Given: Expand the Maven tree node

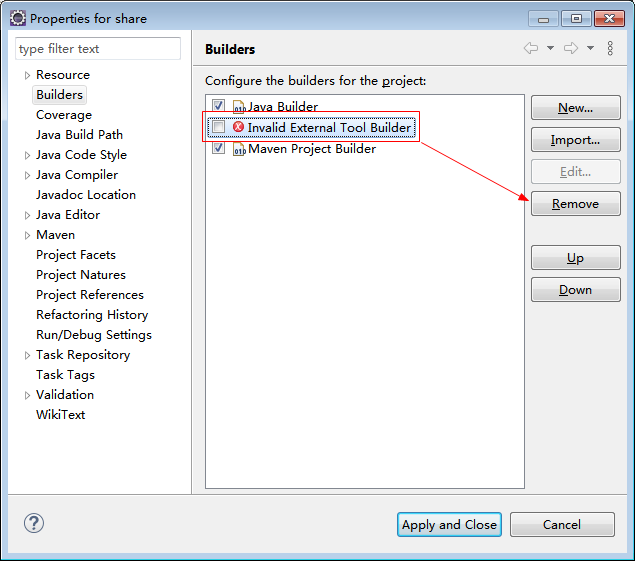Looking at the screenshot, I should pyautogui.click(x=27, y=235).
